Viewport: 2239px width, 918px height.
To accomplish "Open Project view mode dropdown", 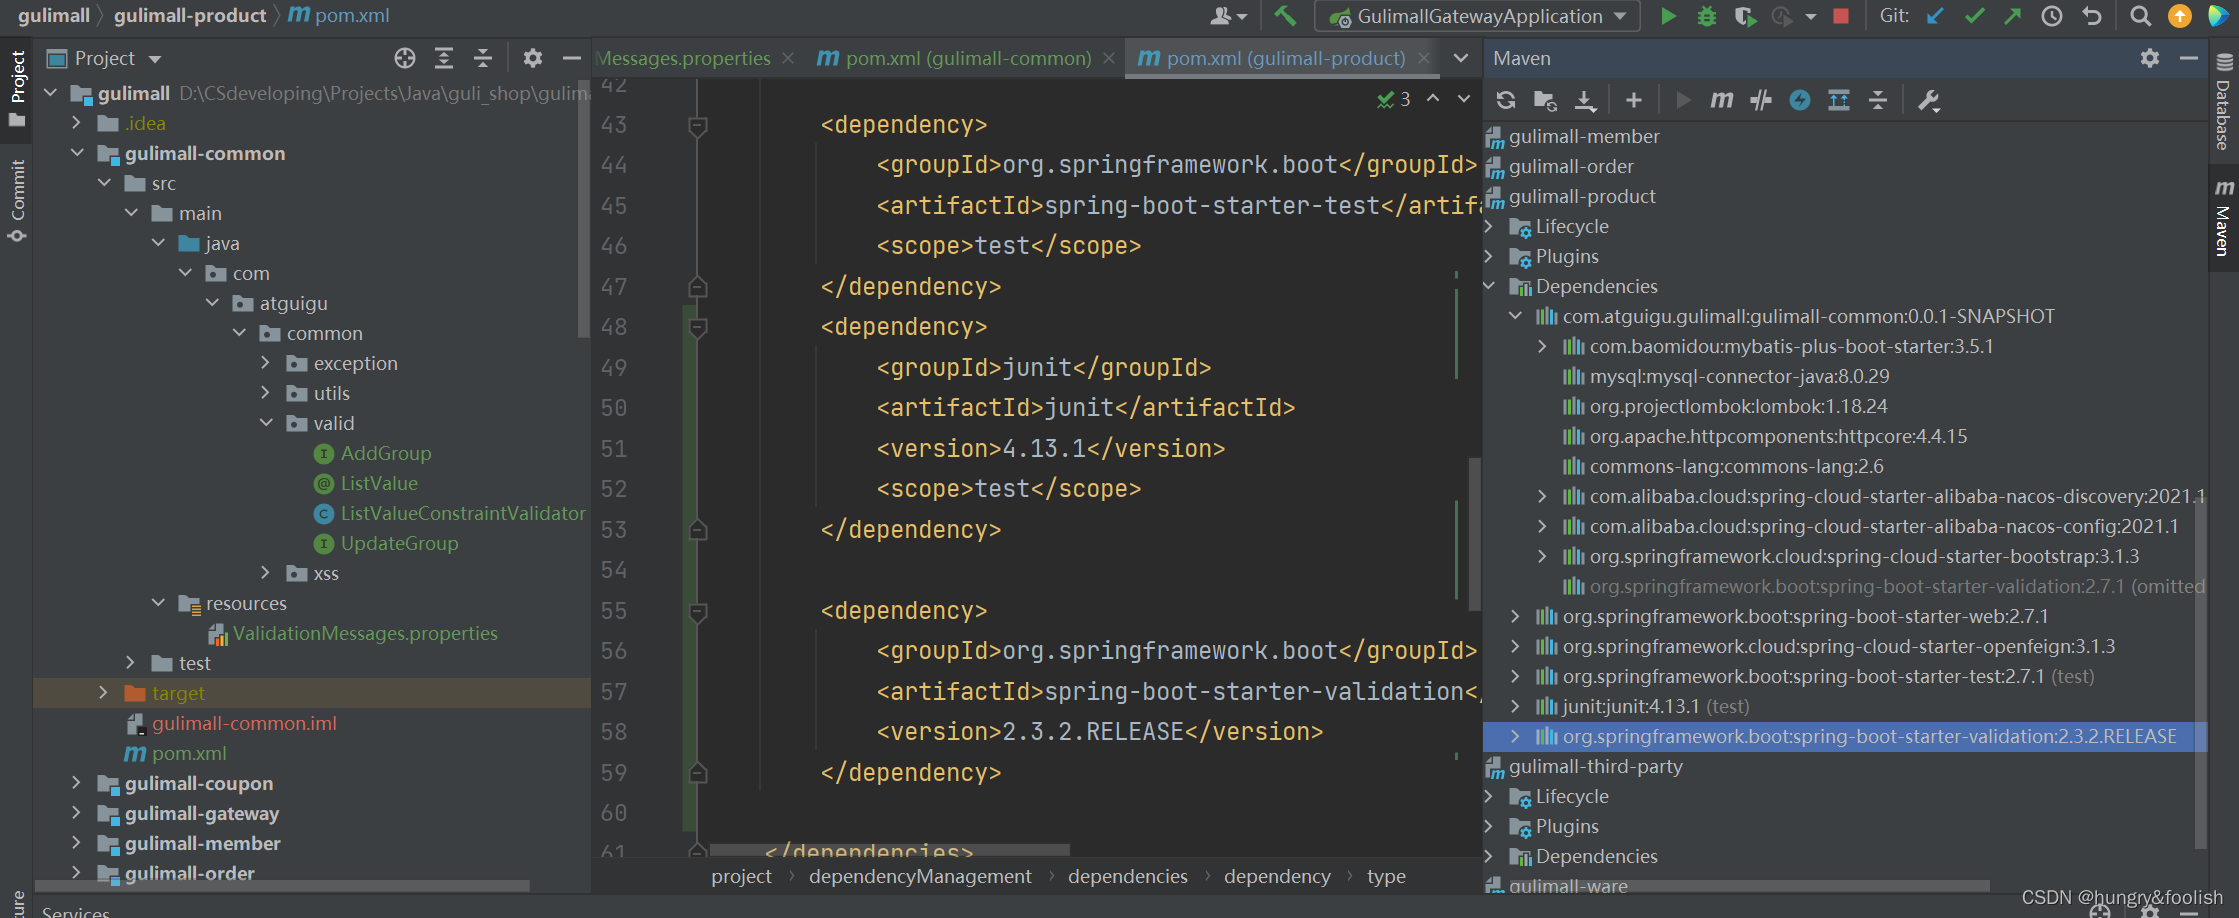I will [155, 59].
